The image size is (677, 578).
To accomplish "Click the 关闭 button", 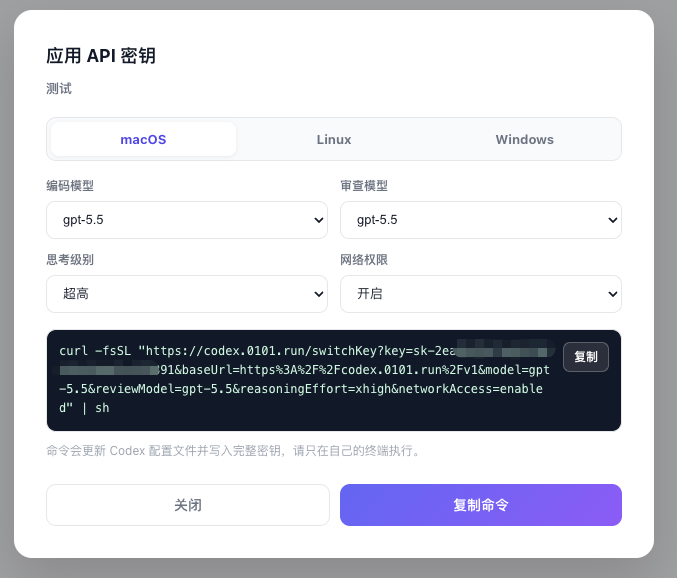I will (x=188, y=505).
